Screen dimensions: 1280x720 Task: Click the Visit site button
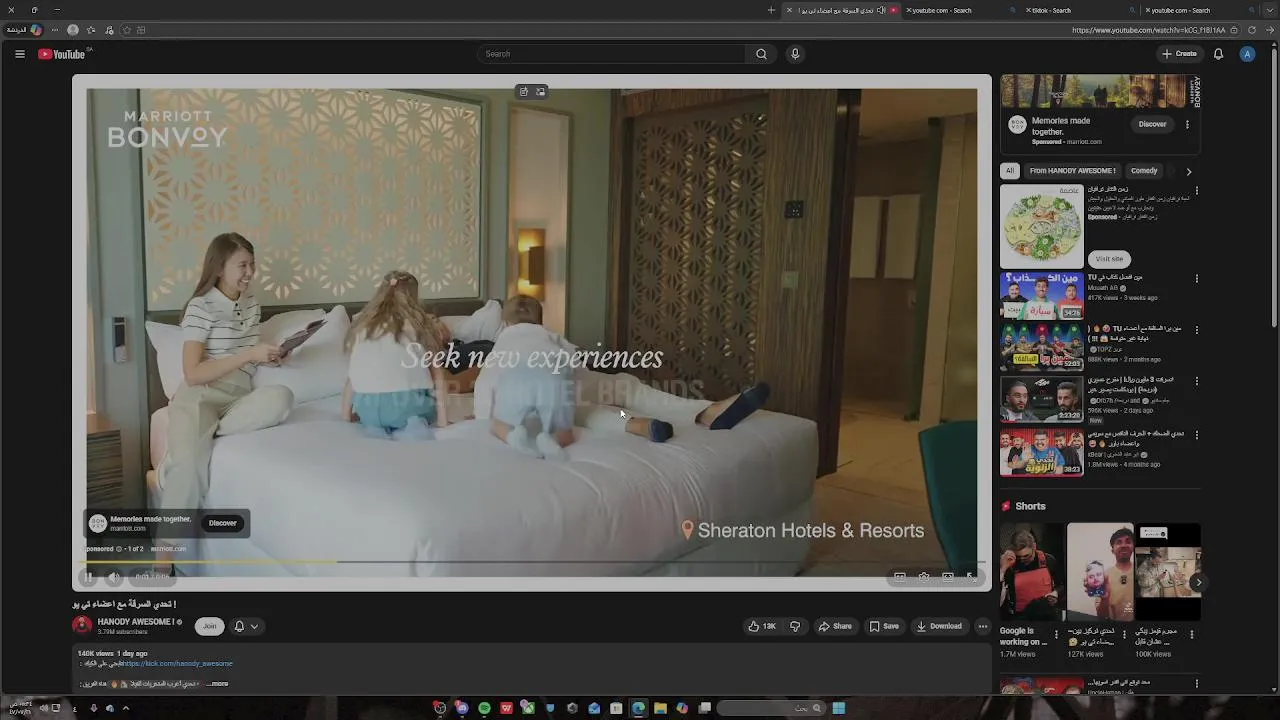tap(1109, 259)
